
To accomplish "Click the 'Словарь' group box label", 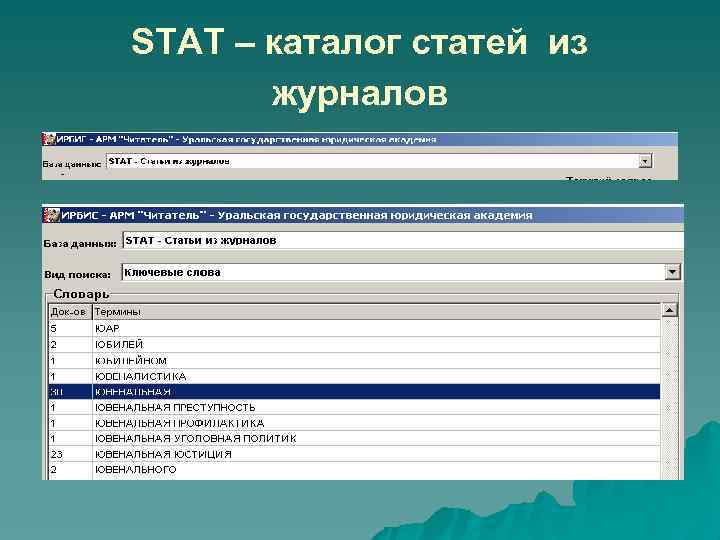I will click(81, 293).
